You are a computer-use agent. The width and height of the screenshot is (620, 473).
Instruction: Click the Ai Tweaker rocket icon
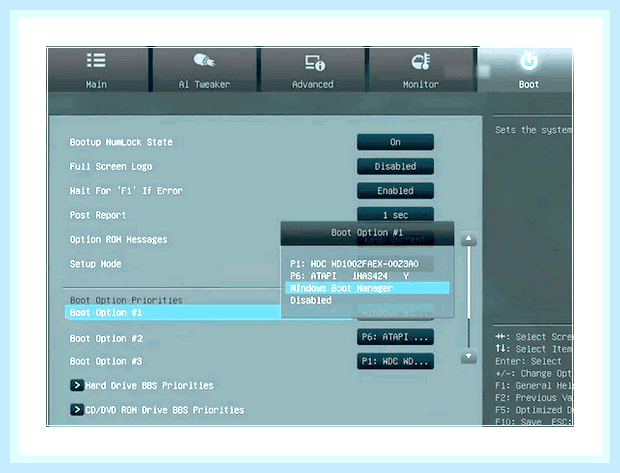pyautogui.click(x=204, y=61)
